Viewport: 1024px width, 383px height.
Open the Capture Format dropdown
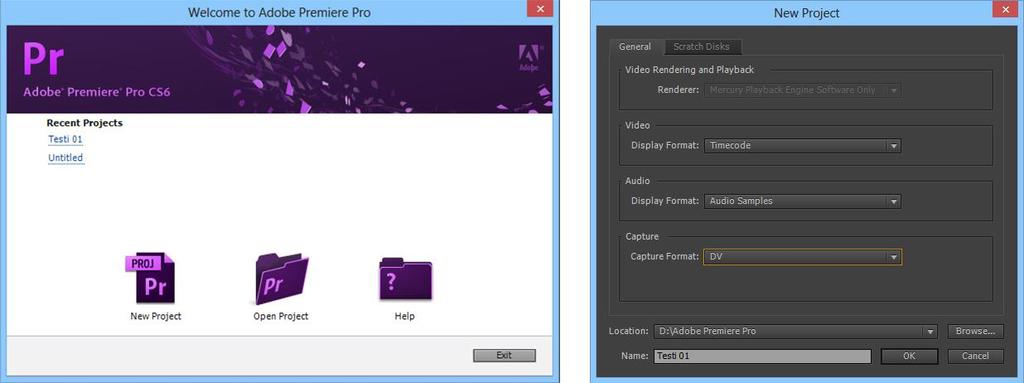coord(803,257)
